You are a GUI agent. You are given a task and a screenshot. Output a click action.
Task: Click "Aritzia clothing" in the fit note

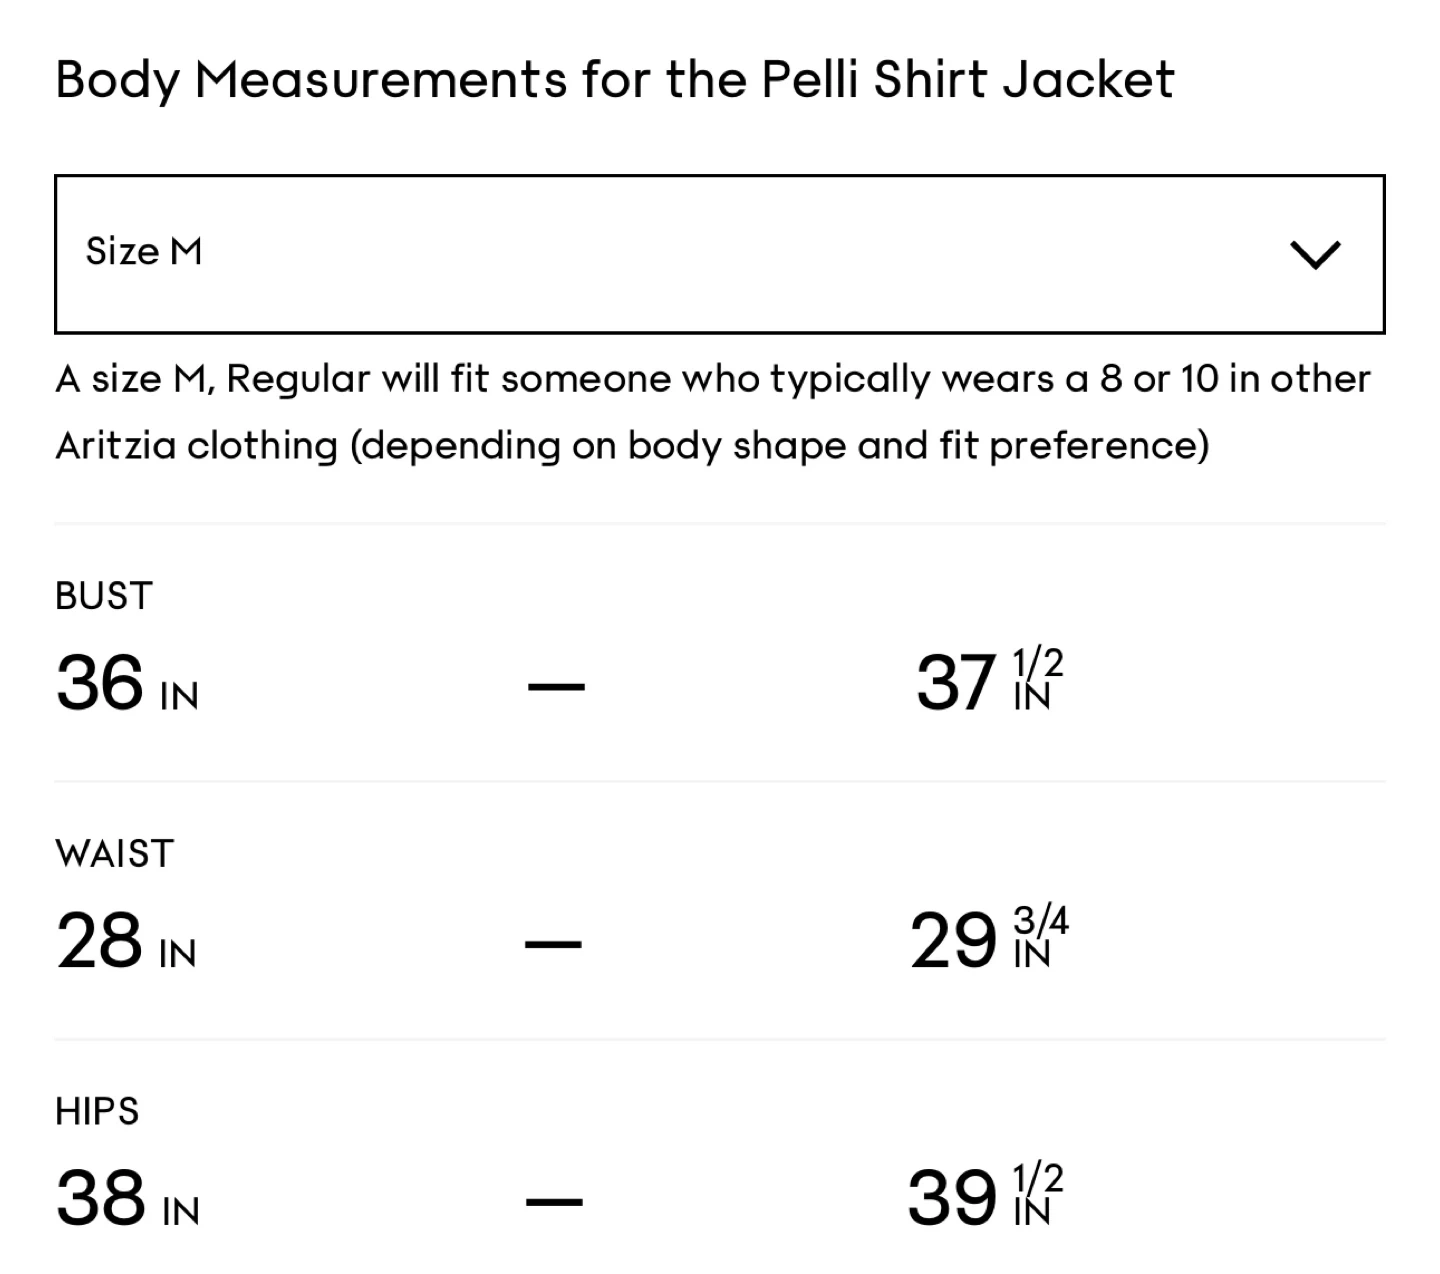(197, 446)
